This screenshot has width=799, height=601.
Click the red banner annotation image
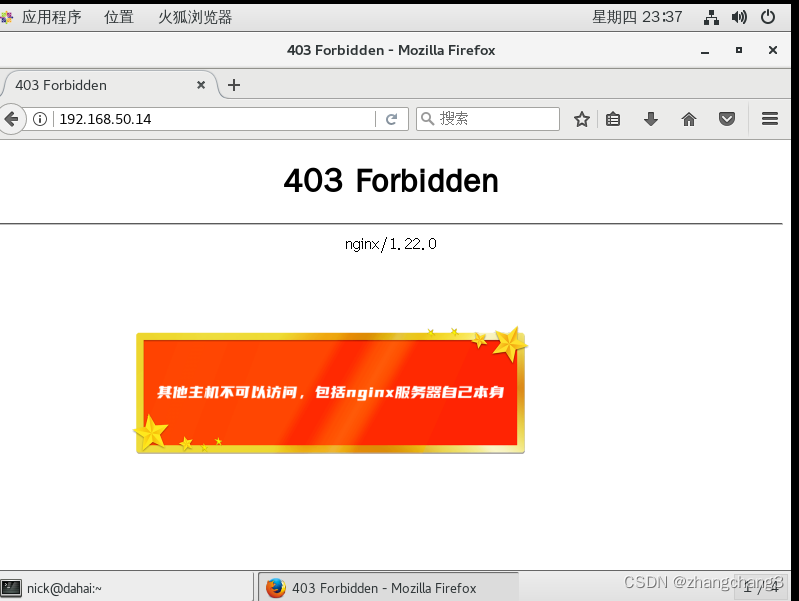click(x=330, y=391)
